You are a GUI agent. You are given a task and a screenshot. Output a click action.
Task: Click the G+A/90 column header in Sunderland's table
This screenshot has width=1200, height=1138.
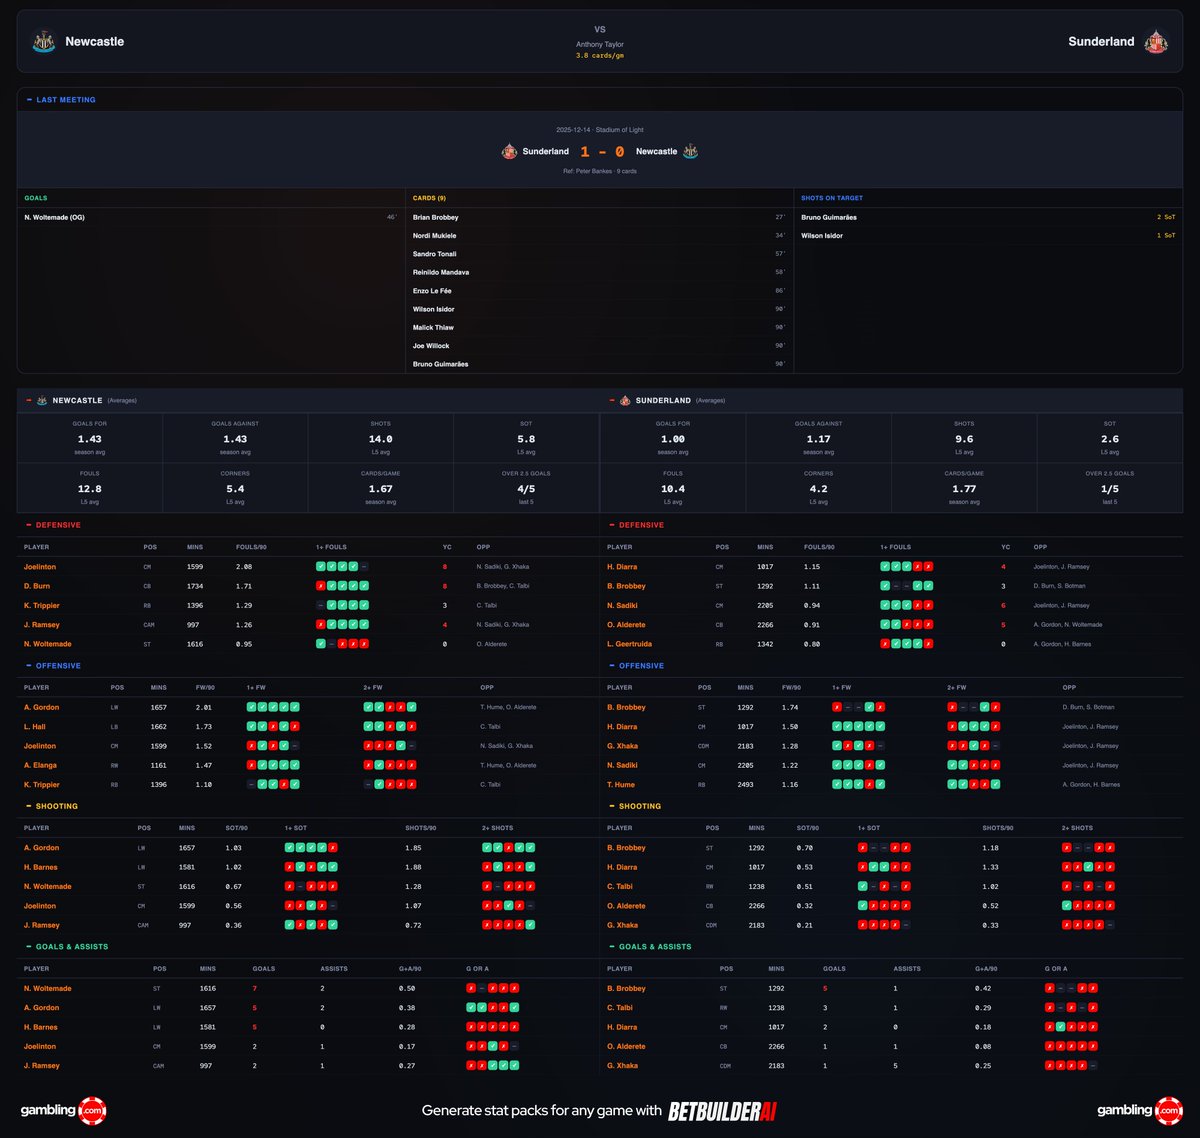(x=985, y=968)
